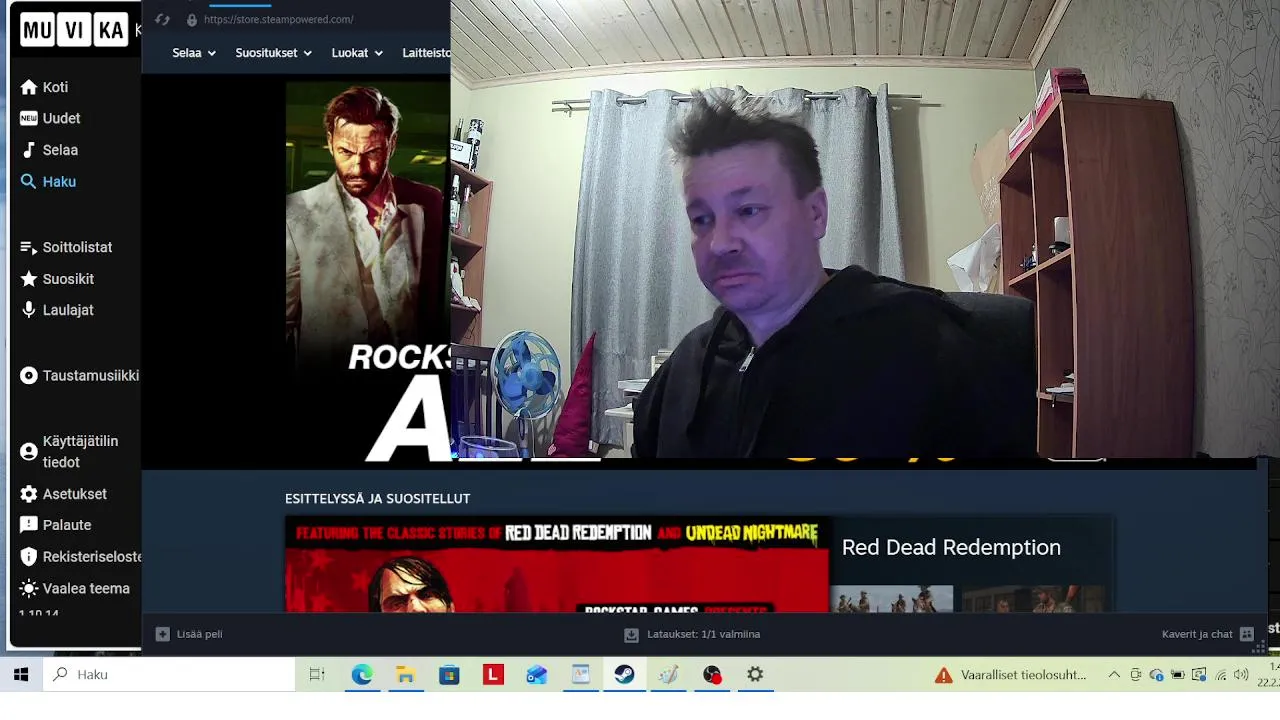Open Task View on the taskbar
The height and width of the screenshot is (720, 1280).
coord(317,675)
